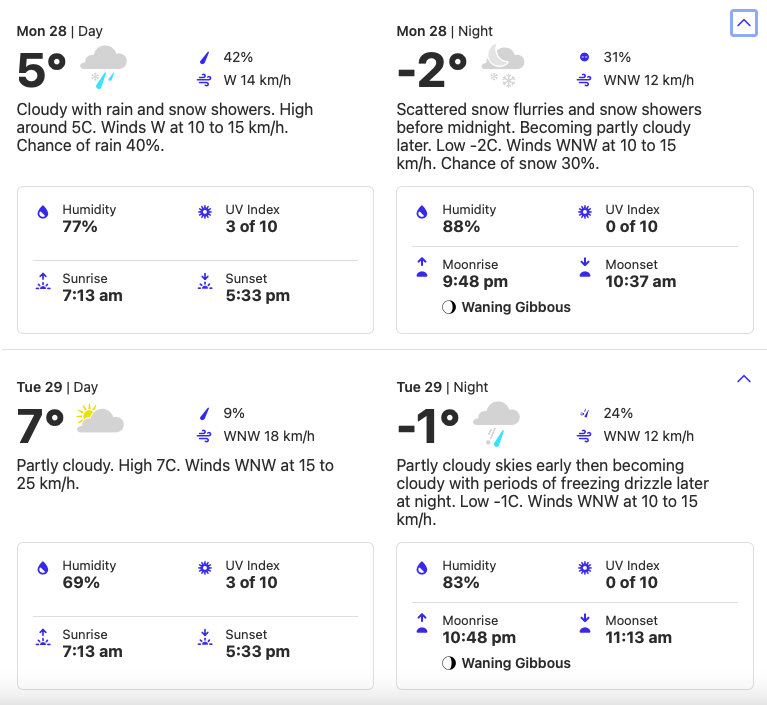Screen dimensions: 767x705
Task: Click the Mon 28 day humidity droplet icon
Action: click(x=43, y=212)
